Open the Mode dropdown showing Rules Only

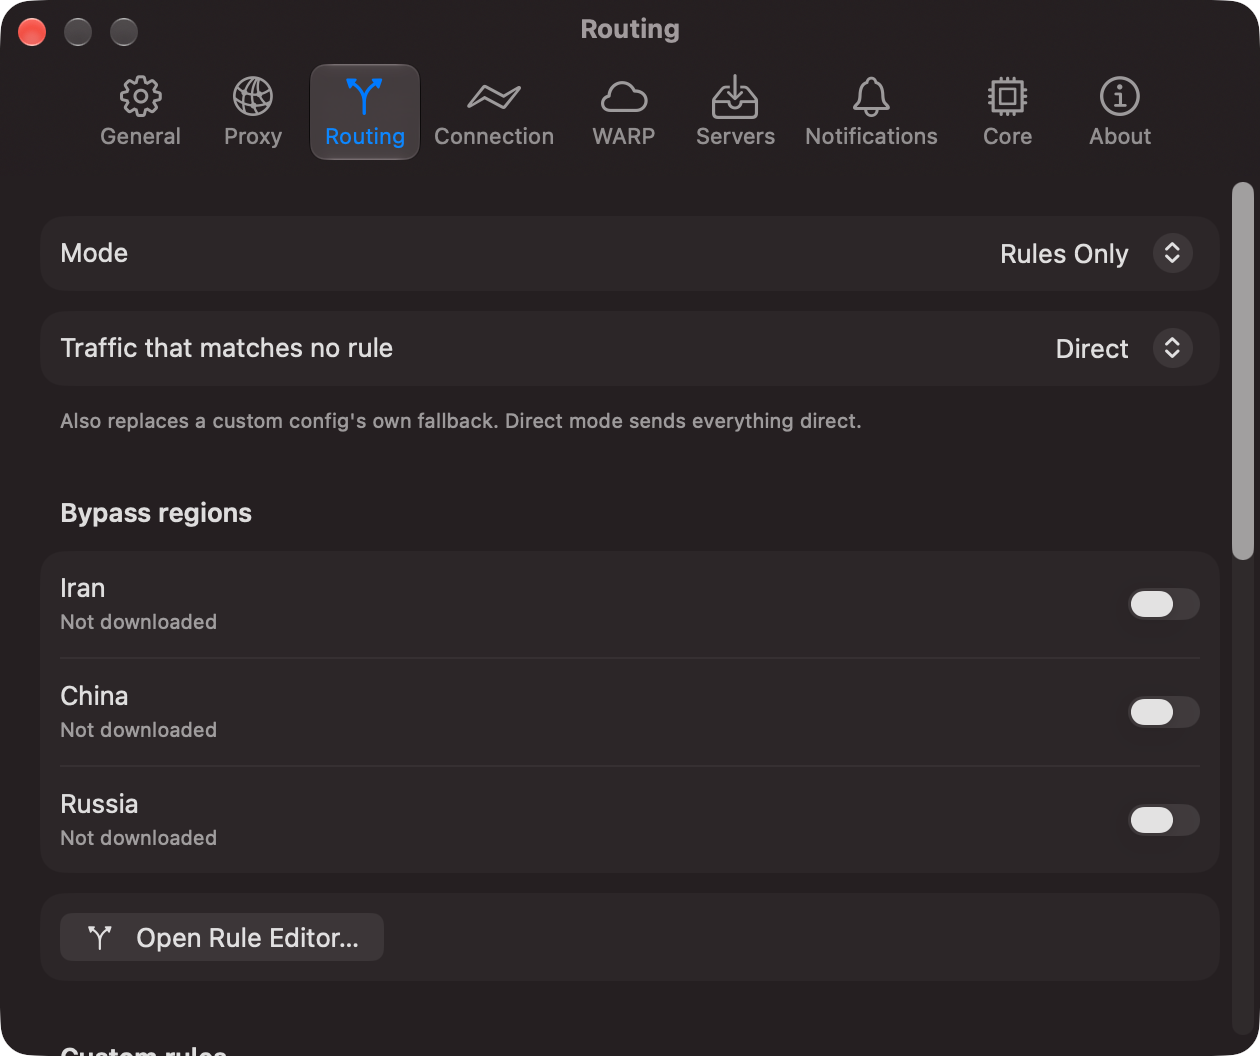[1096, 254]
